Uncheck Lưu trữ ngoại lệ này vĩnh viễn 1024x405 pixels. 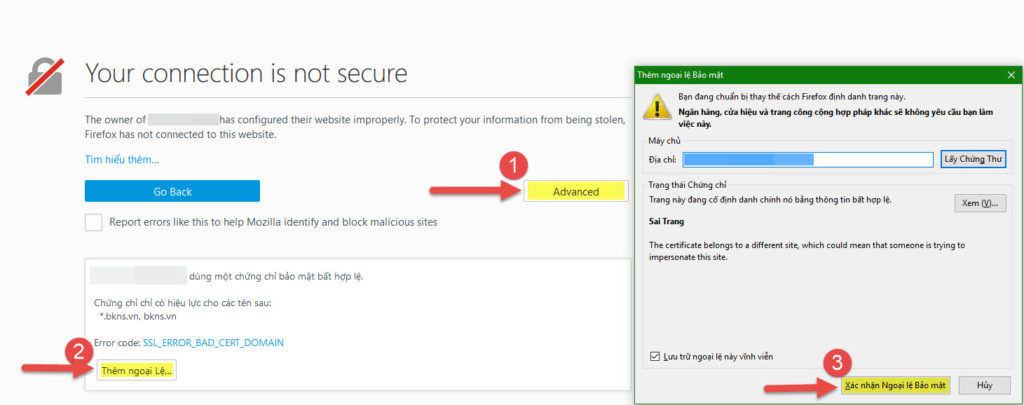pyautogui.click(x=655, y=356)
